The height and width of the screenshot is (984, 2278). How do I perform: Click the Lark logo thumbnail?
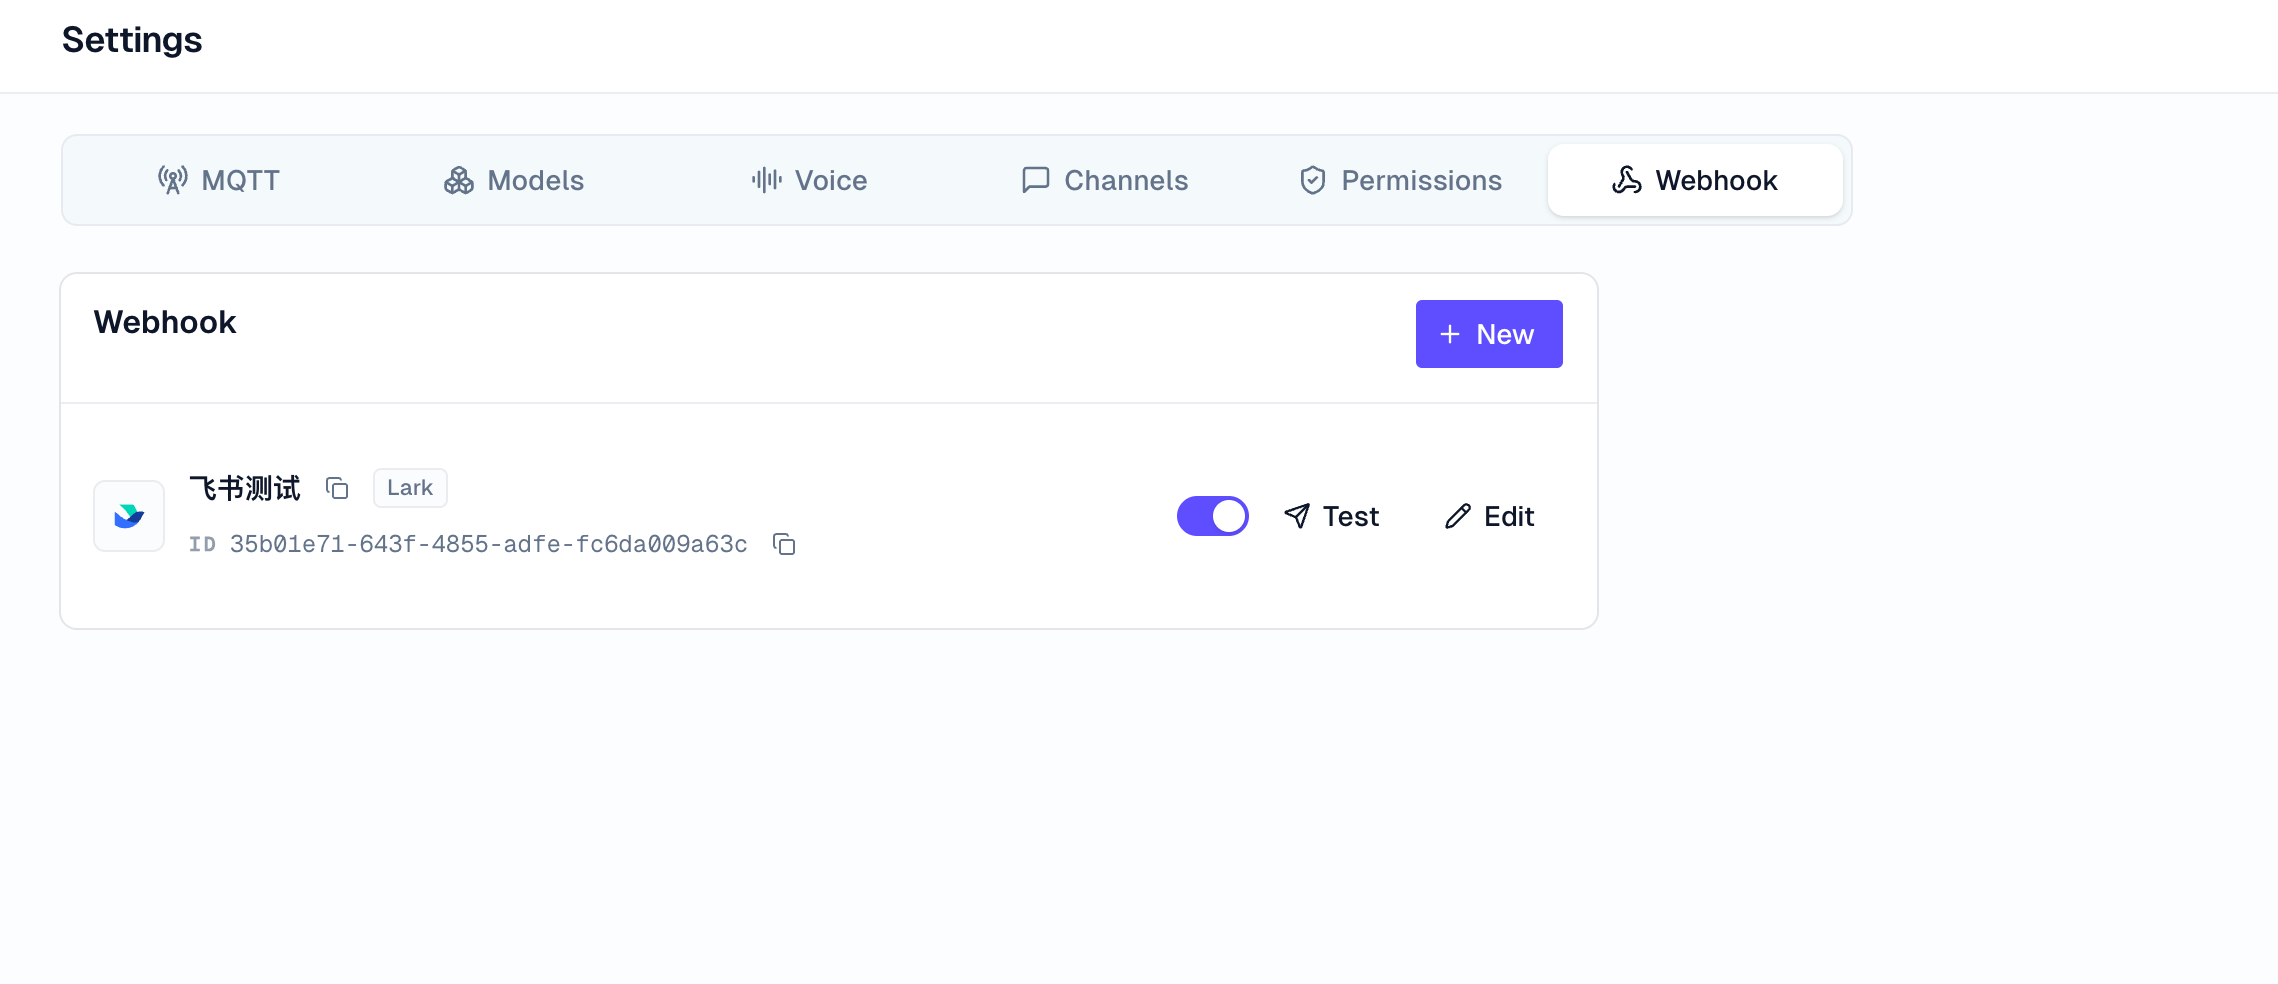coord(129,516)
